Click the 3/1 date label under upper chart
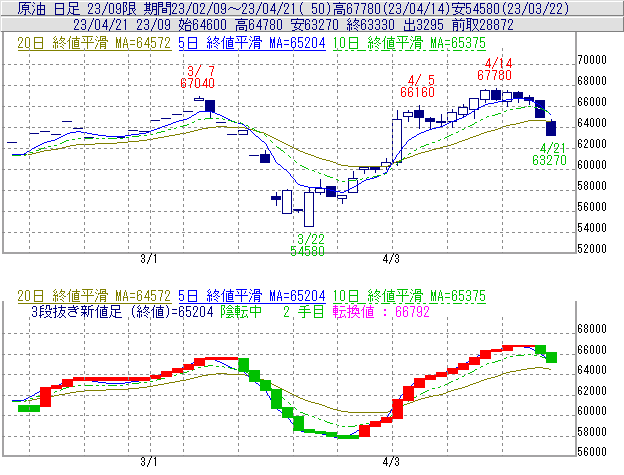Image resolution: width=624 pixels, height=475 pixels. point(149,259)
